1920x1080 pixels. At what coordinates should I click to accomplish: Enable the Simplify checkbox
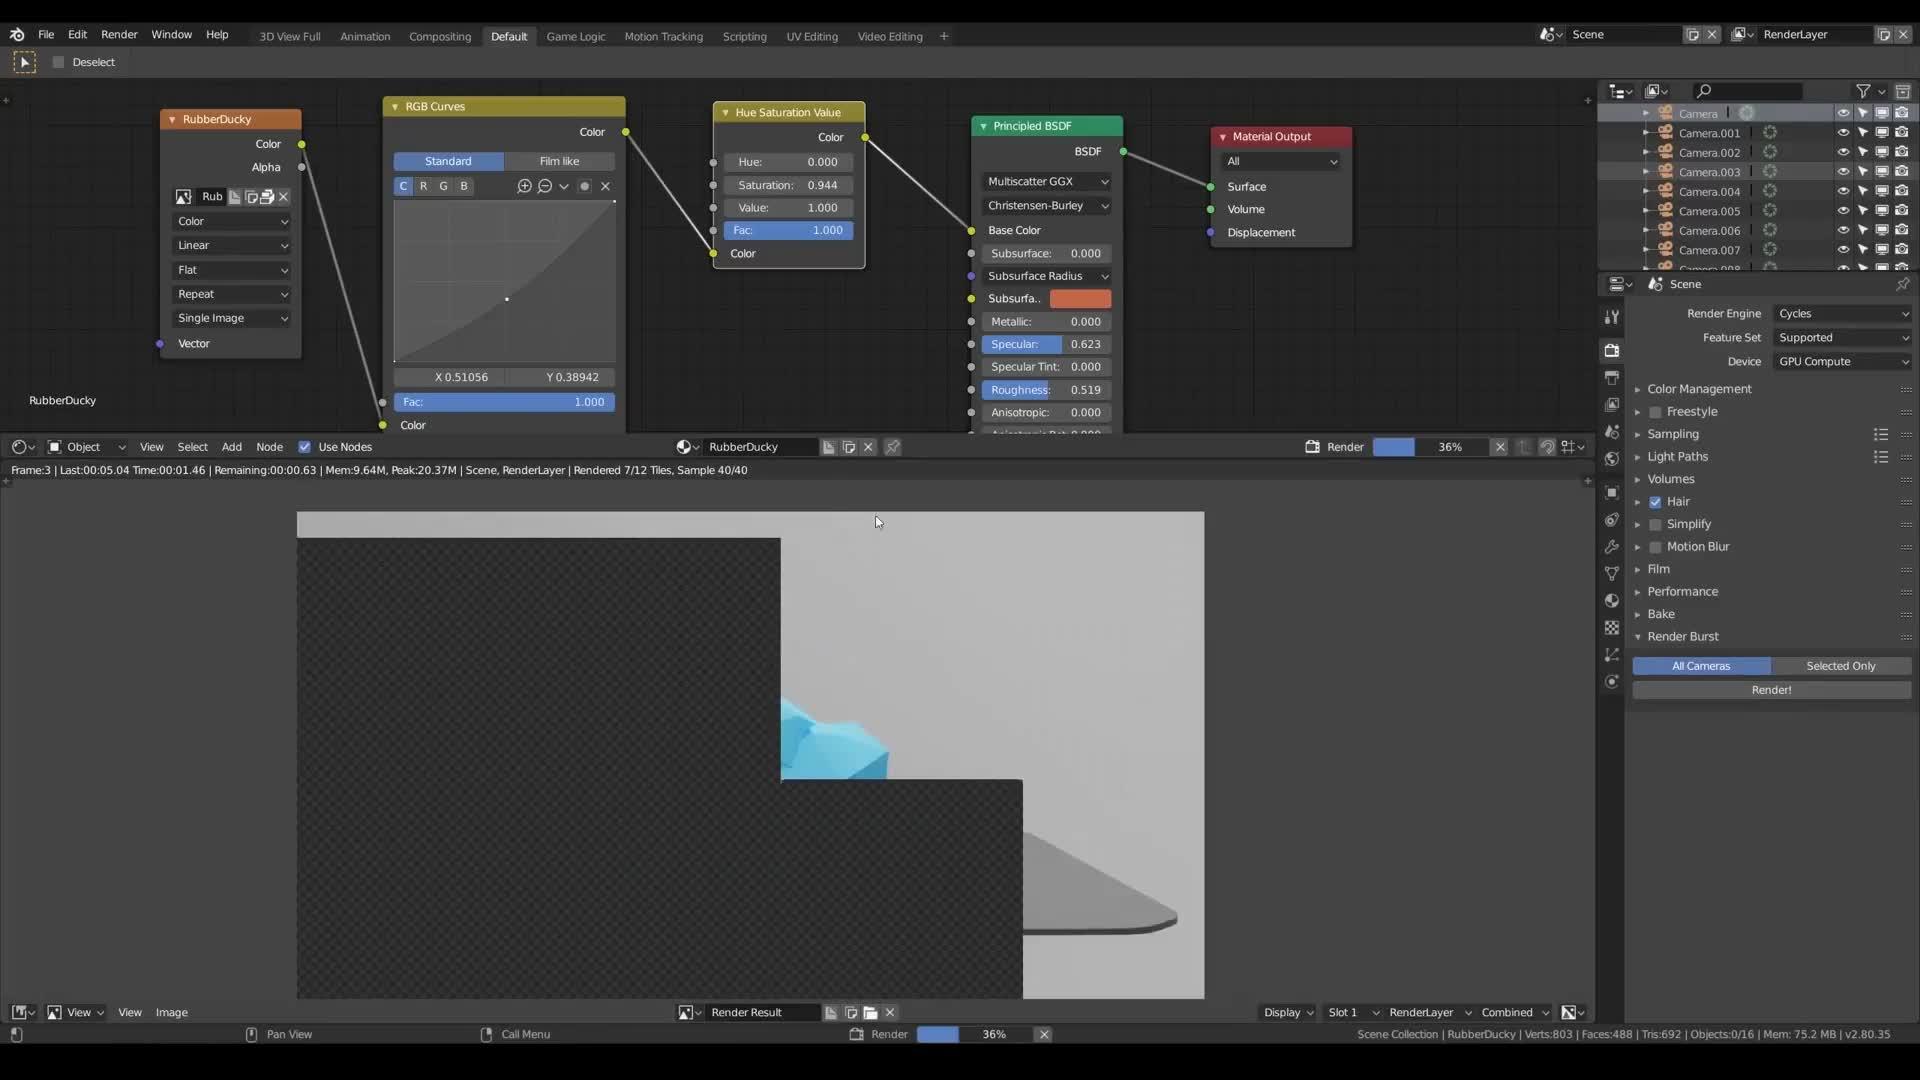(1656, 524)
